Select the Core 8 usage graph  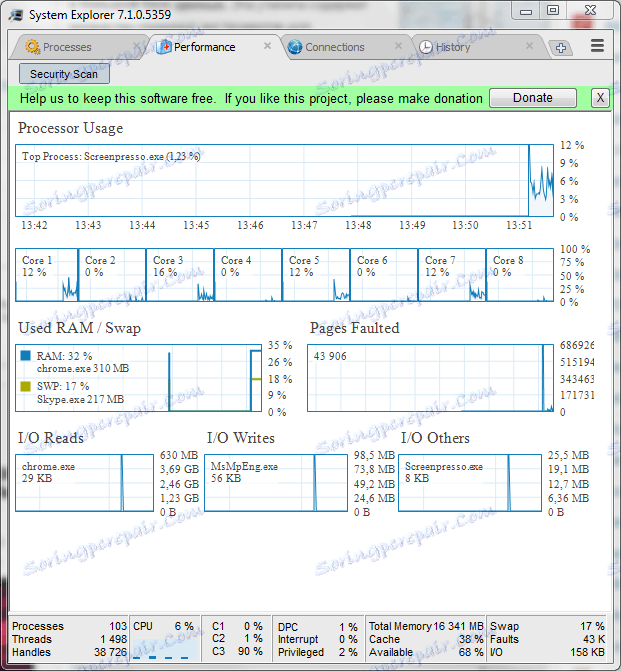[x=520, y=275]
